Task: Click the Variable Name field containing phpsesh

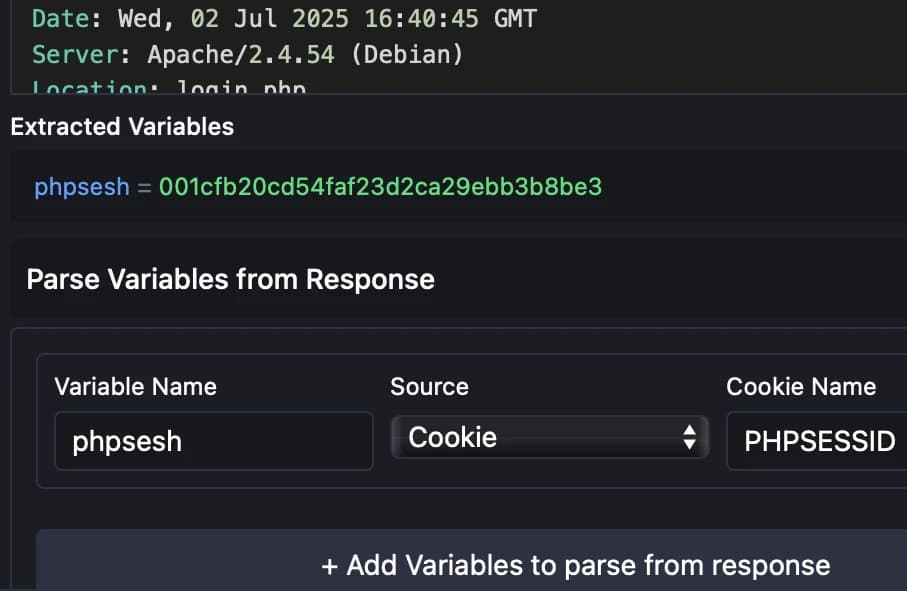Action: coord(213,441)
